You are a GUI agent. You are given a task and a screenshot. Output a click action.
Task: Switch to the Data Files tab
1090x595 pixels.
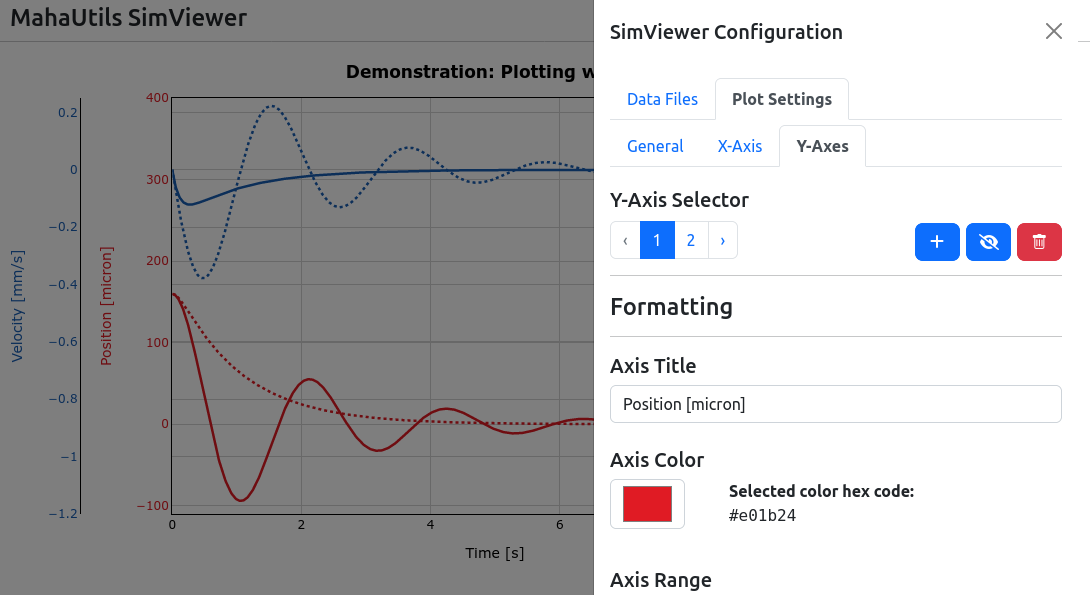click(662, 99)
